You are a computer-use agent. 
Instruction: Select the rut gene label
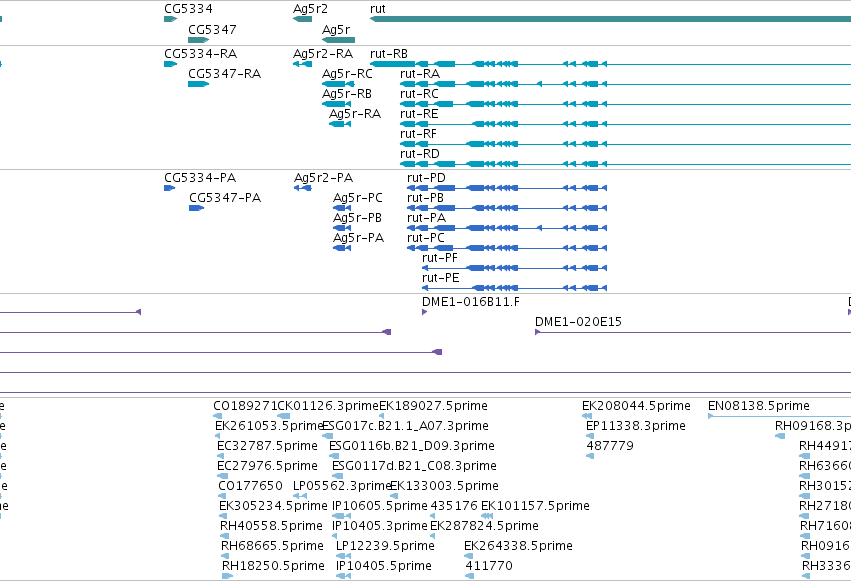pyautogui.click(x=378, y=9)
